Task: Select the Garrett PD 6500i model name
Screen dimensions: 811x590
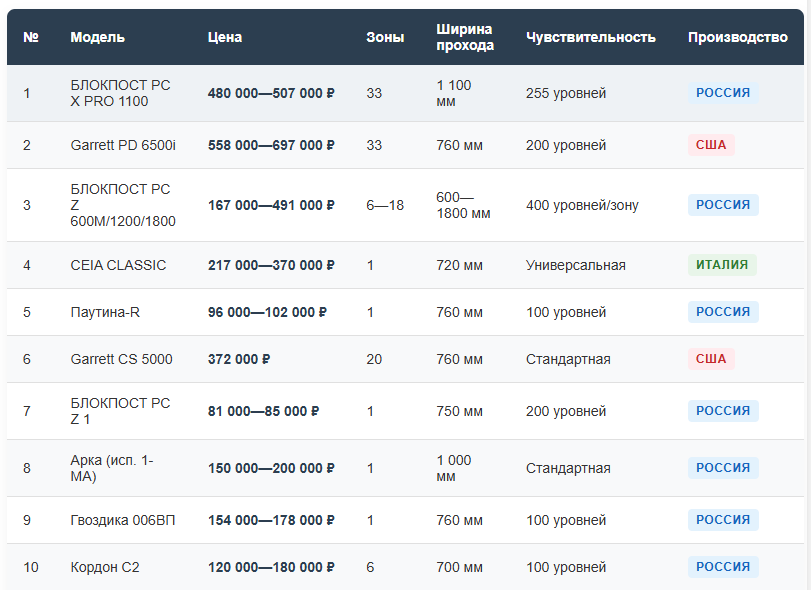Action: click(123, 145)
